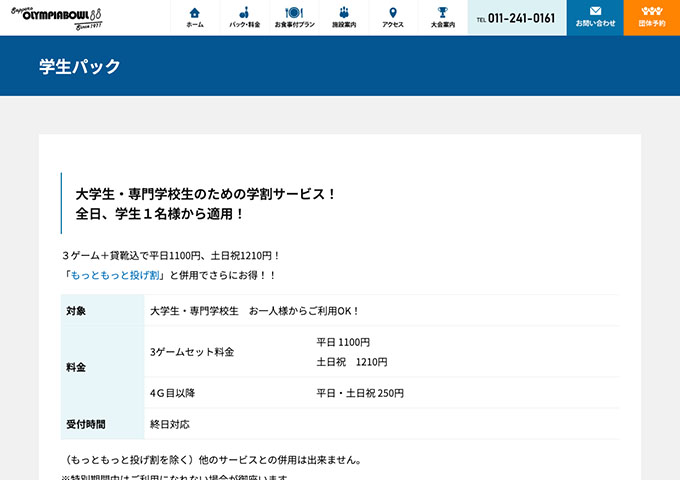Viewport: 680px width, 480px height.
Task: Open 大会案内 trophy icon
Action: (442, 13)
